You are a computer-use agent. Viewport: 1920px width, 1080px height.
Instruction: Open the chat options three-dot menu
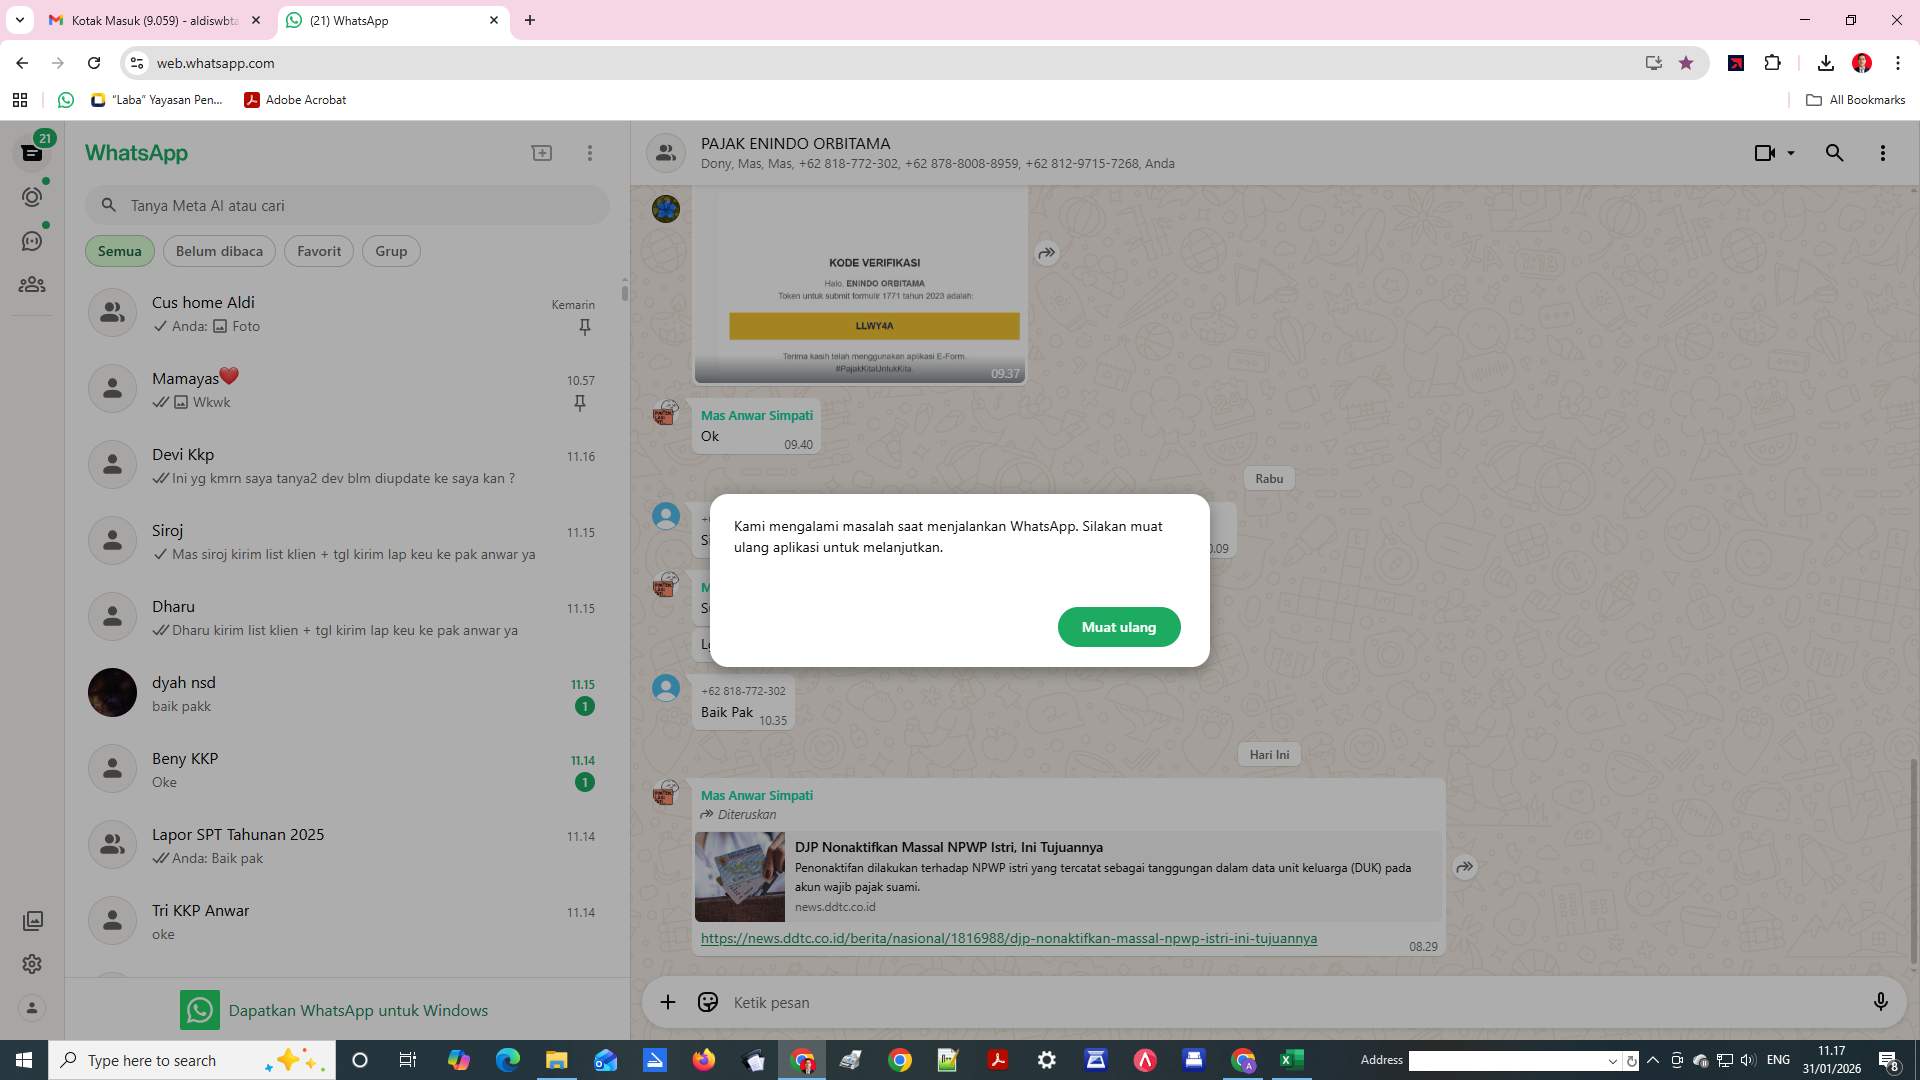click(1883, 152)
